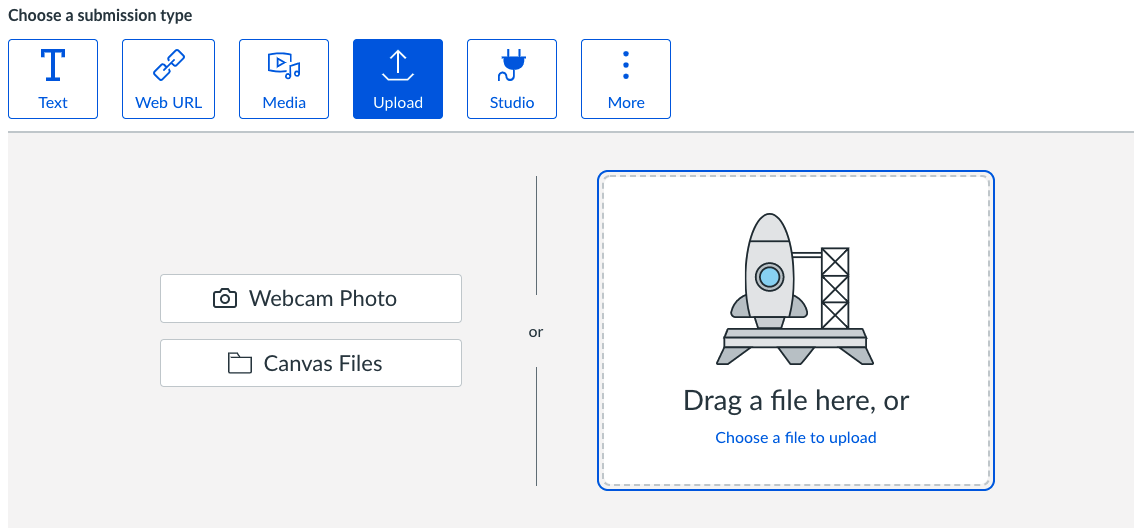Image resolution: width=1138 pixels, height=528 pixels.
Task: Switch to the Media submission type
Action: coord(284,79)
